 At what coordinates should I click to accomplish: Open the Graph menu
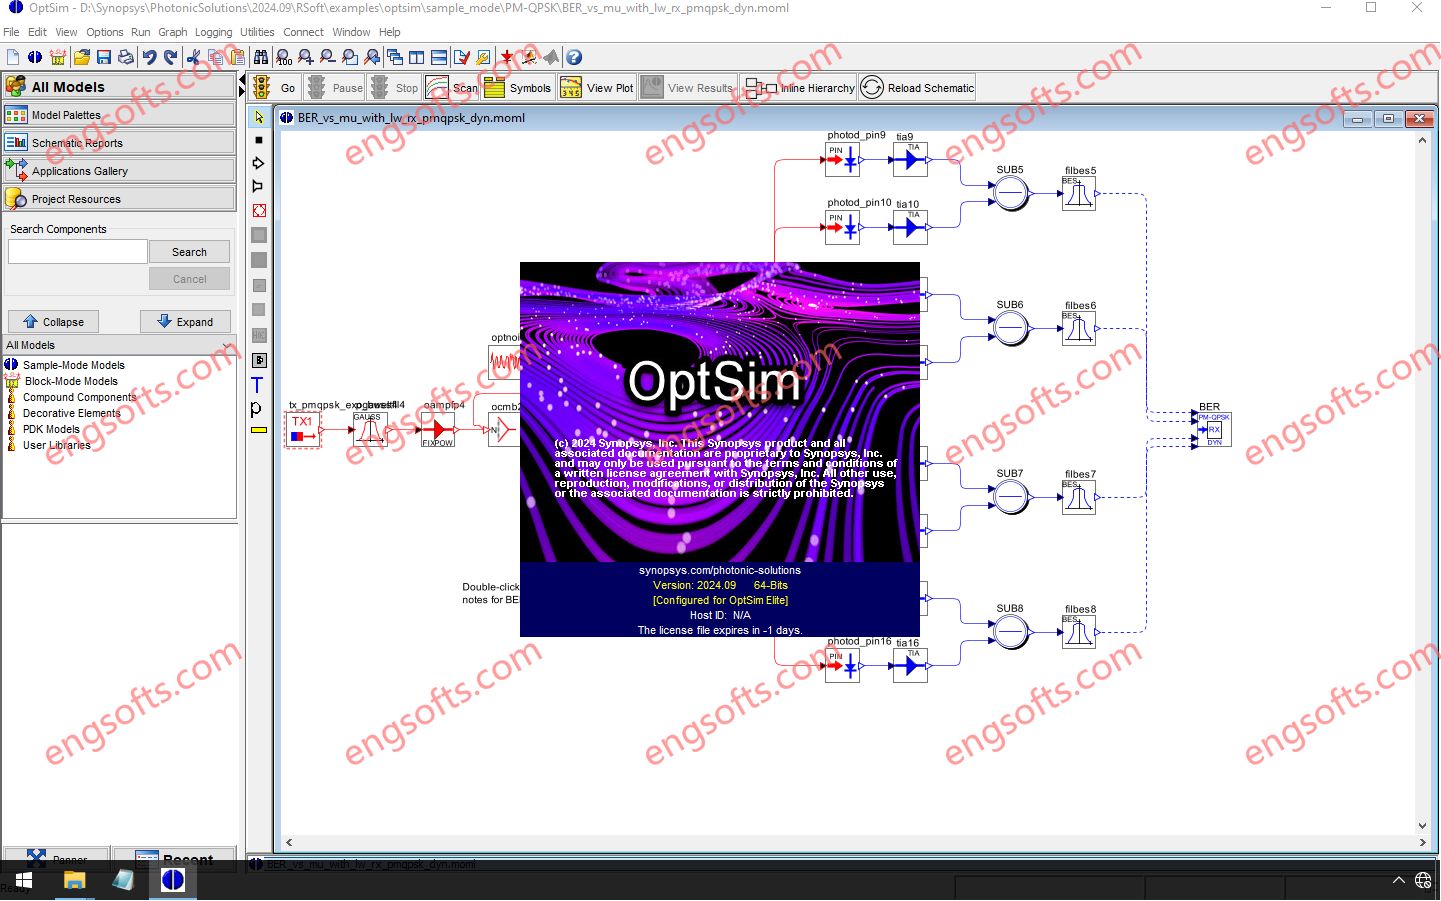tap(172, 32)
